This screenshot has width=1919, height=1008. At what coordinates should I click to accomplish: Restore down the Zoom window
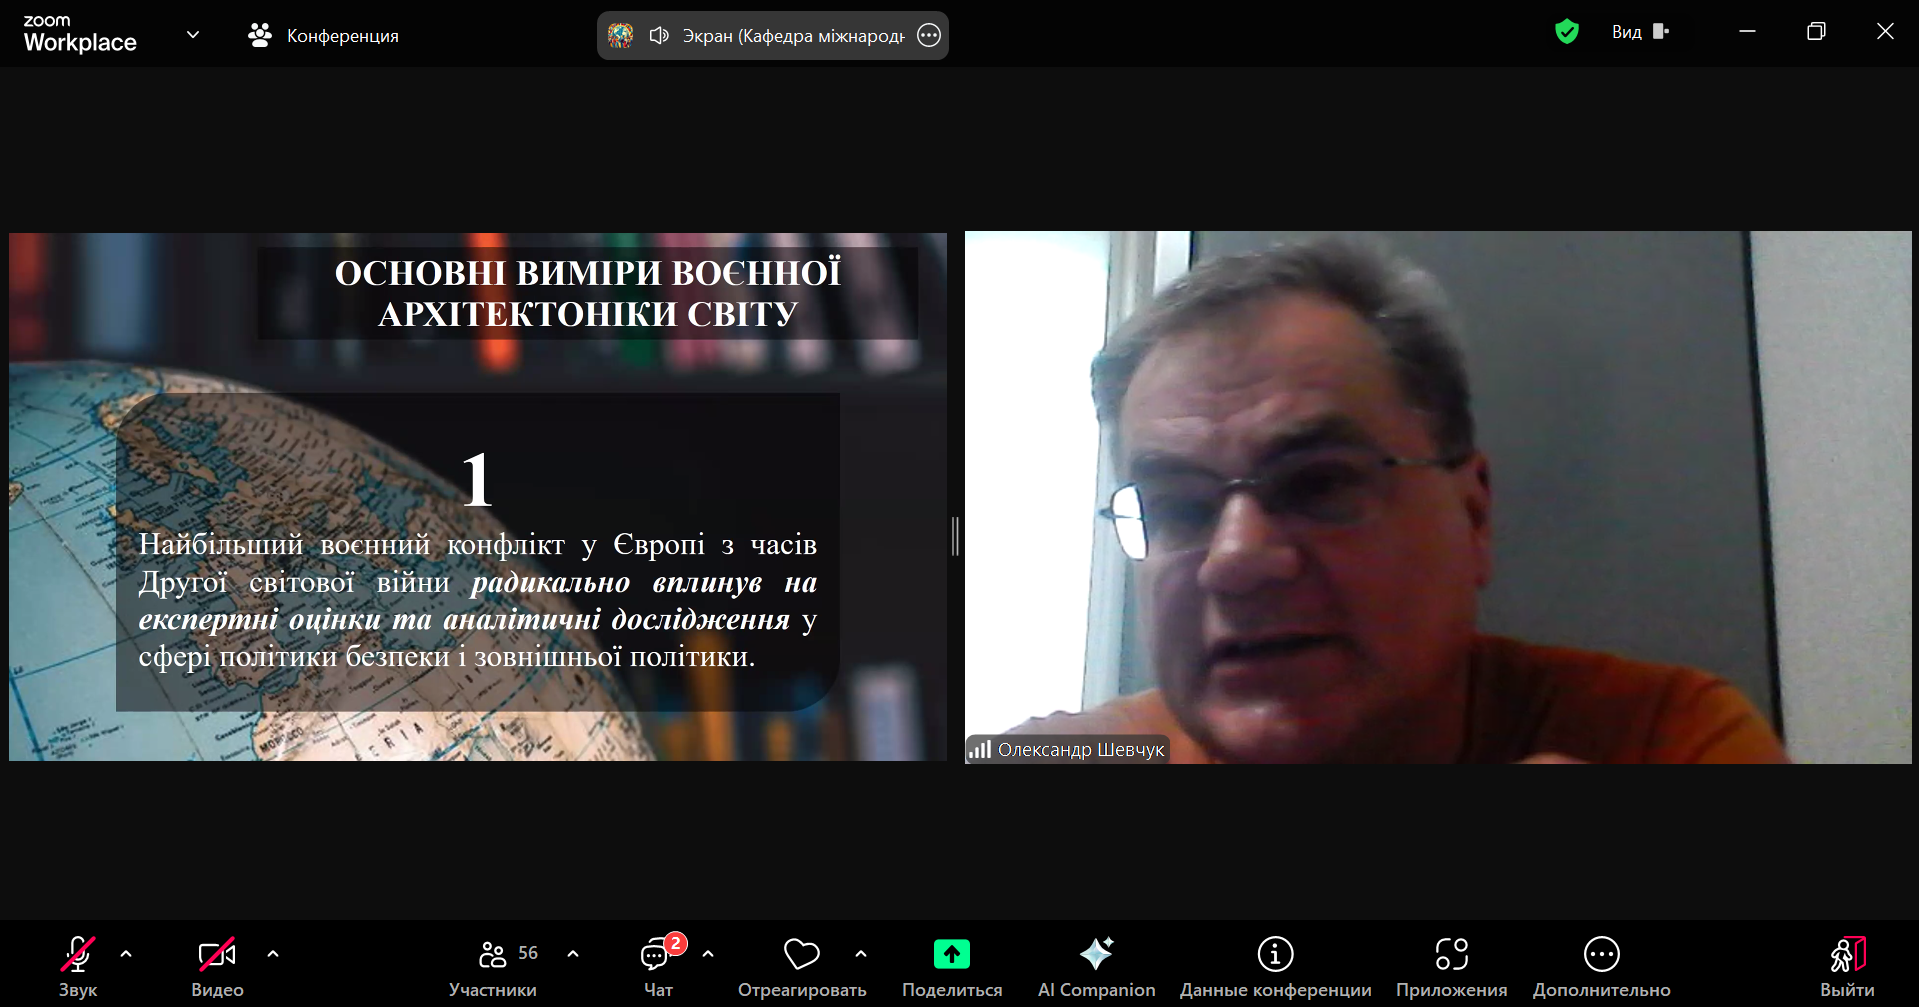tap(1816, 32)
